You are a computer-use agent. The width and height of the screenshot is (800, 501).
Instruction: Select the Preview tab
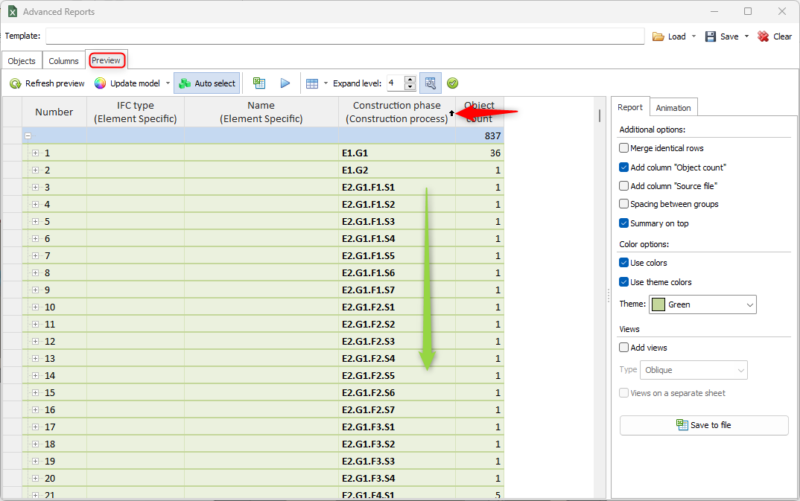tap(106, 60)
